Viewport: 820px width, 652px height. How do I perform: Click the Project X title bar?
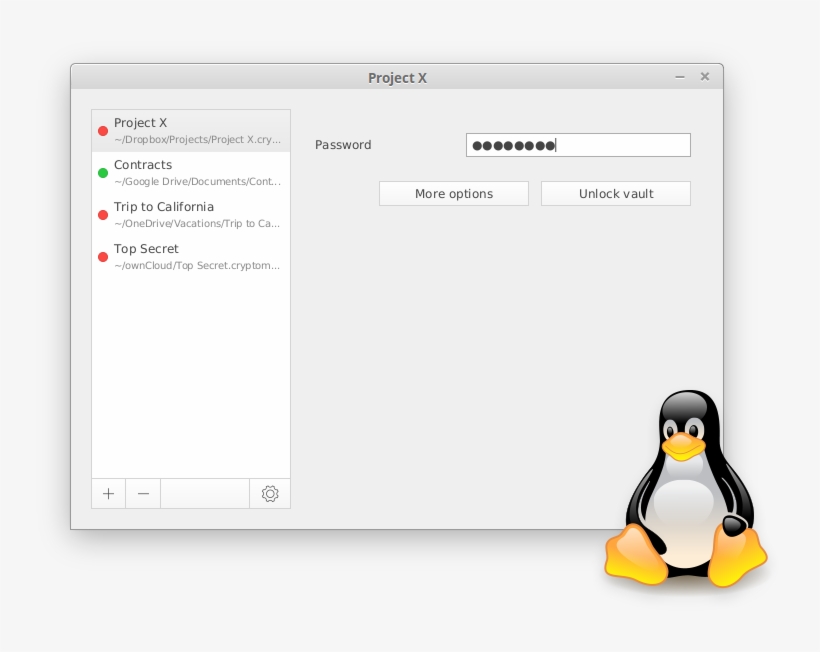397,77
